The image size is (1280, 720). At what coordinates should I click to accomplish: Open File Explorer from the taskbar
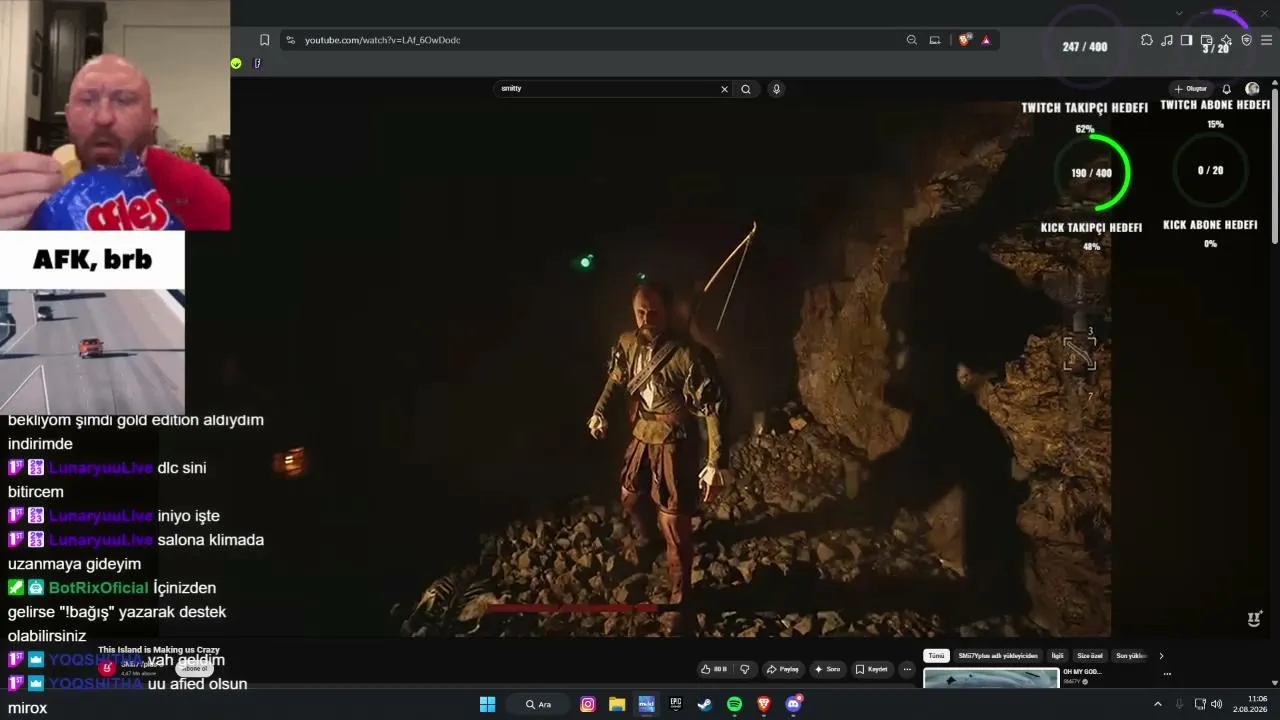click(617, 704)
